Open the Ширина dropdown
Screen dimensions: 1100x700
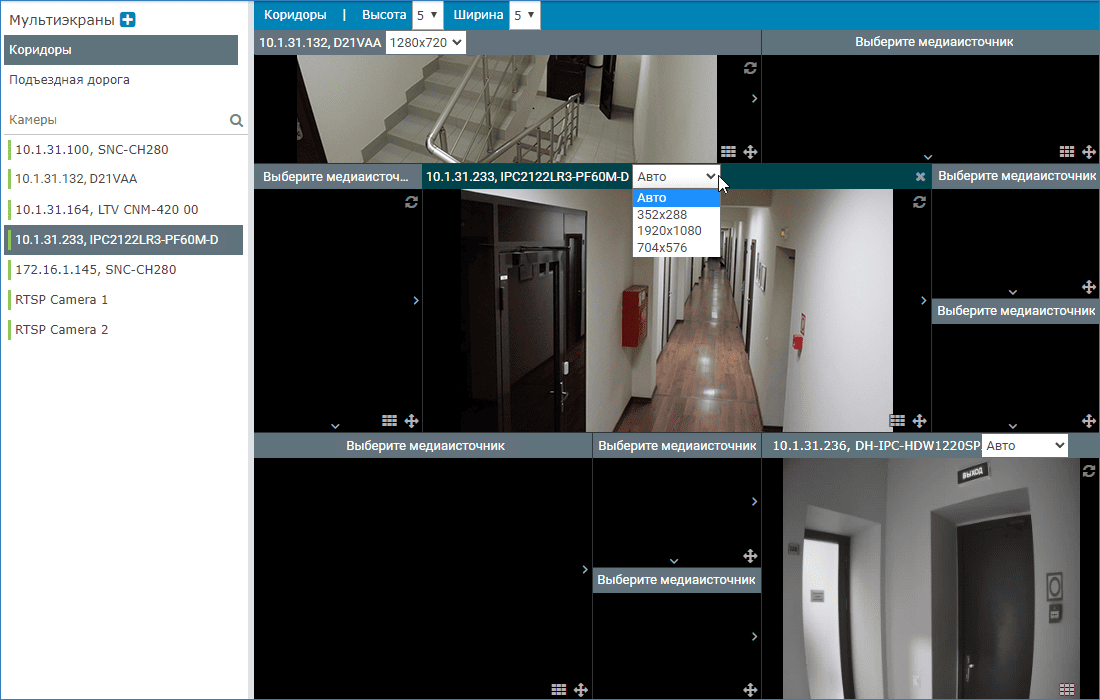click(525, 15)
